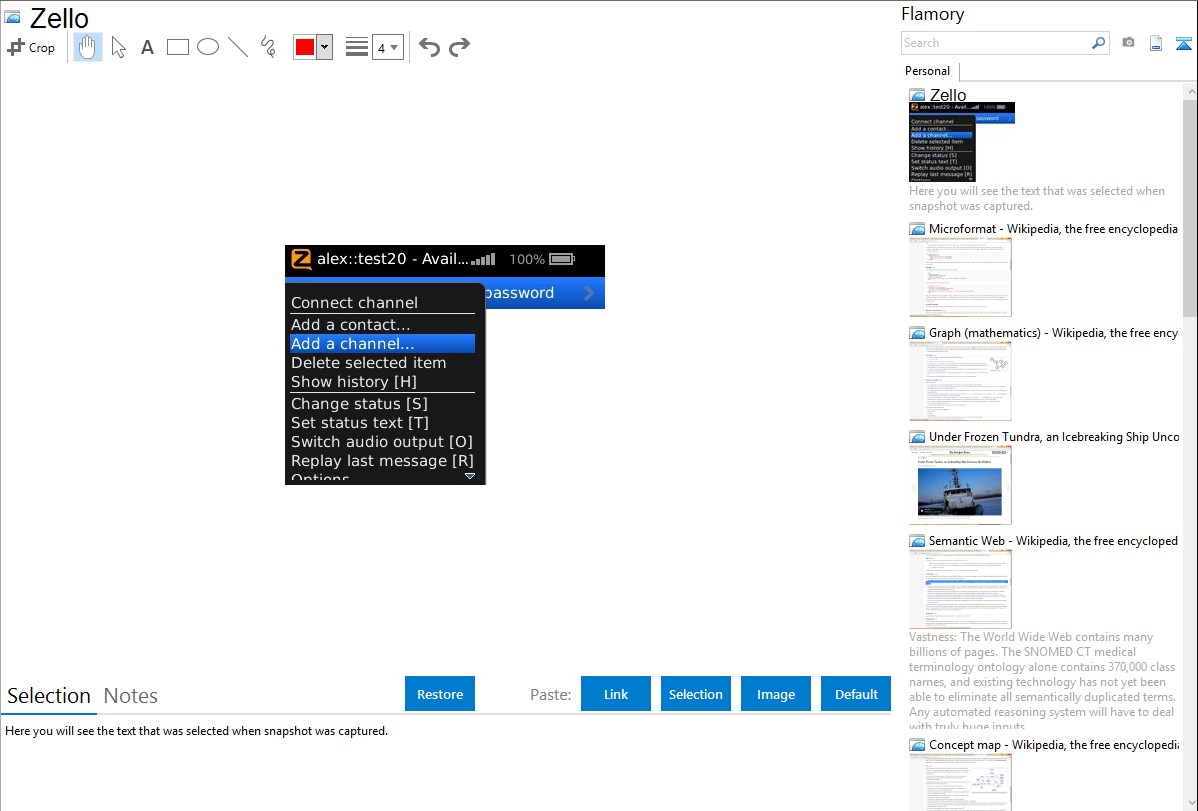Open the line width dropdown showing 4
This screenshot has width=1198, height=811.
click(388, 47)
